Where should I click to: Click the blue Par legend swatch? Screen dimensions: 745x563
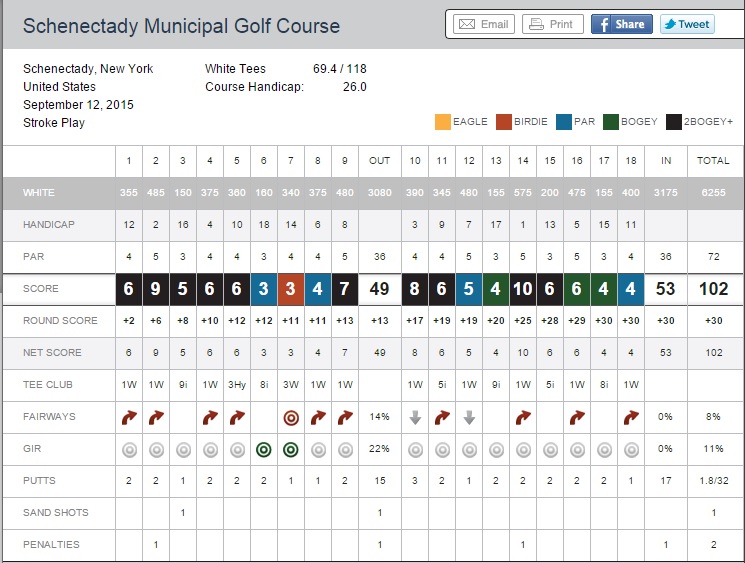[564, 122]
